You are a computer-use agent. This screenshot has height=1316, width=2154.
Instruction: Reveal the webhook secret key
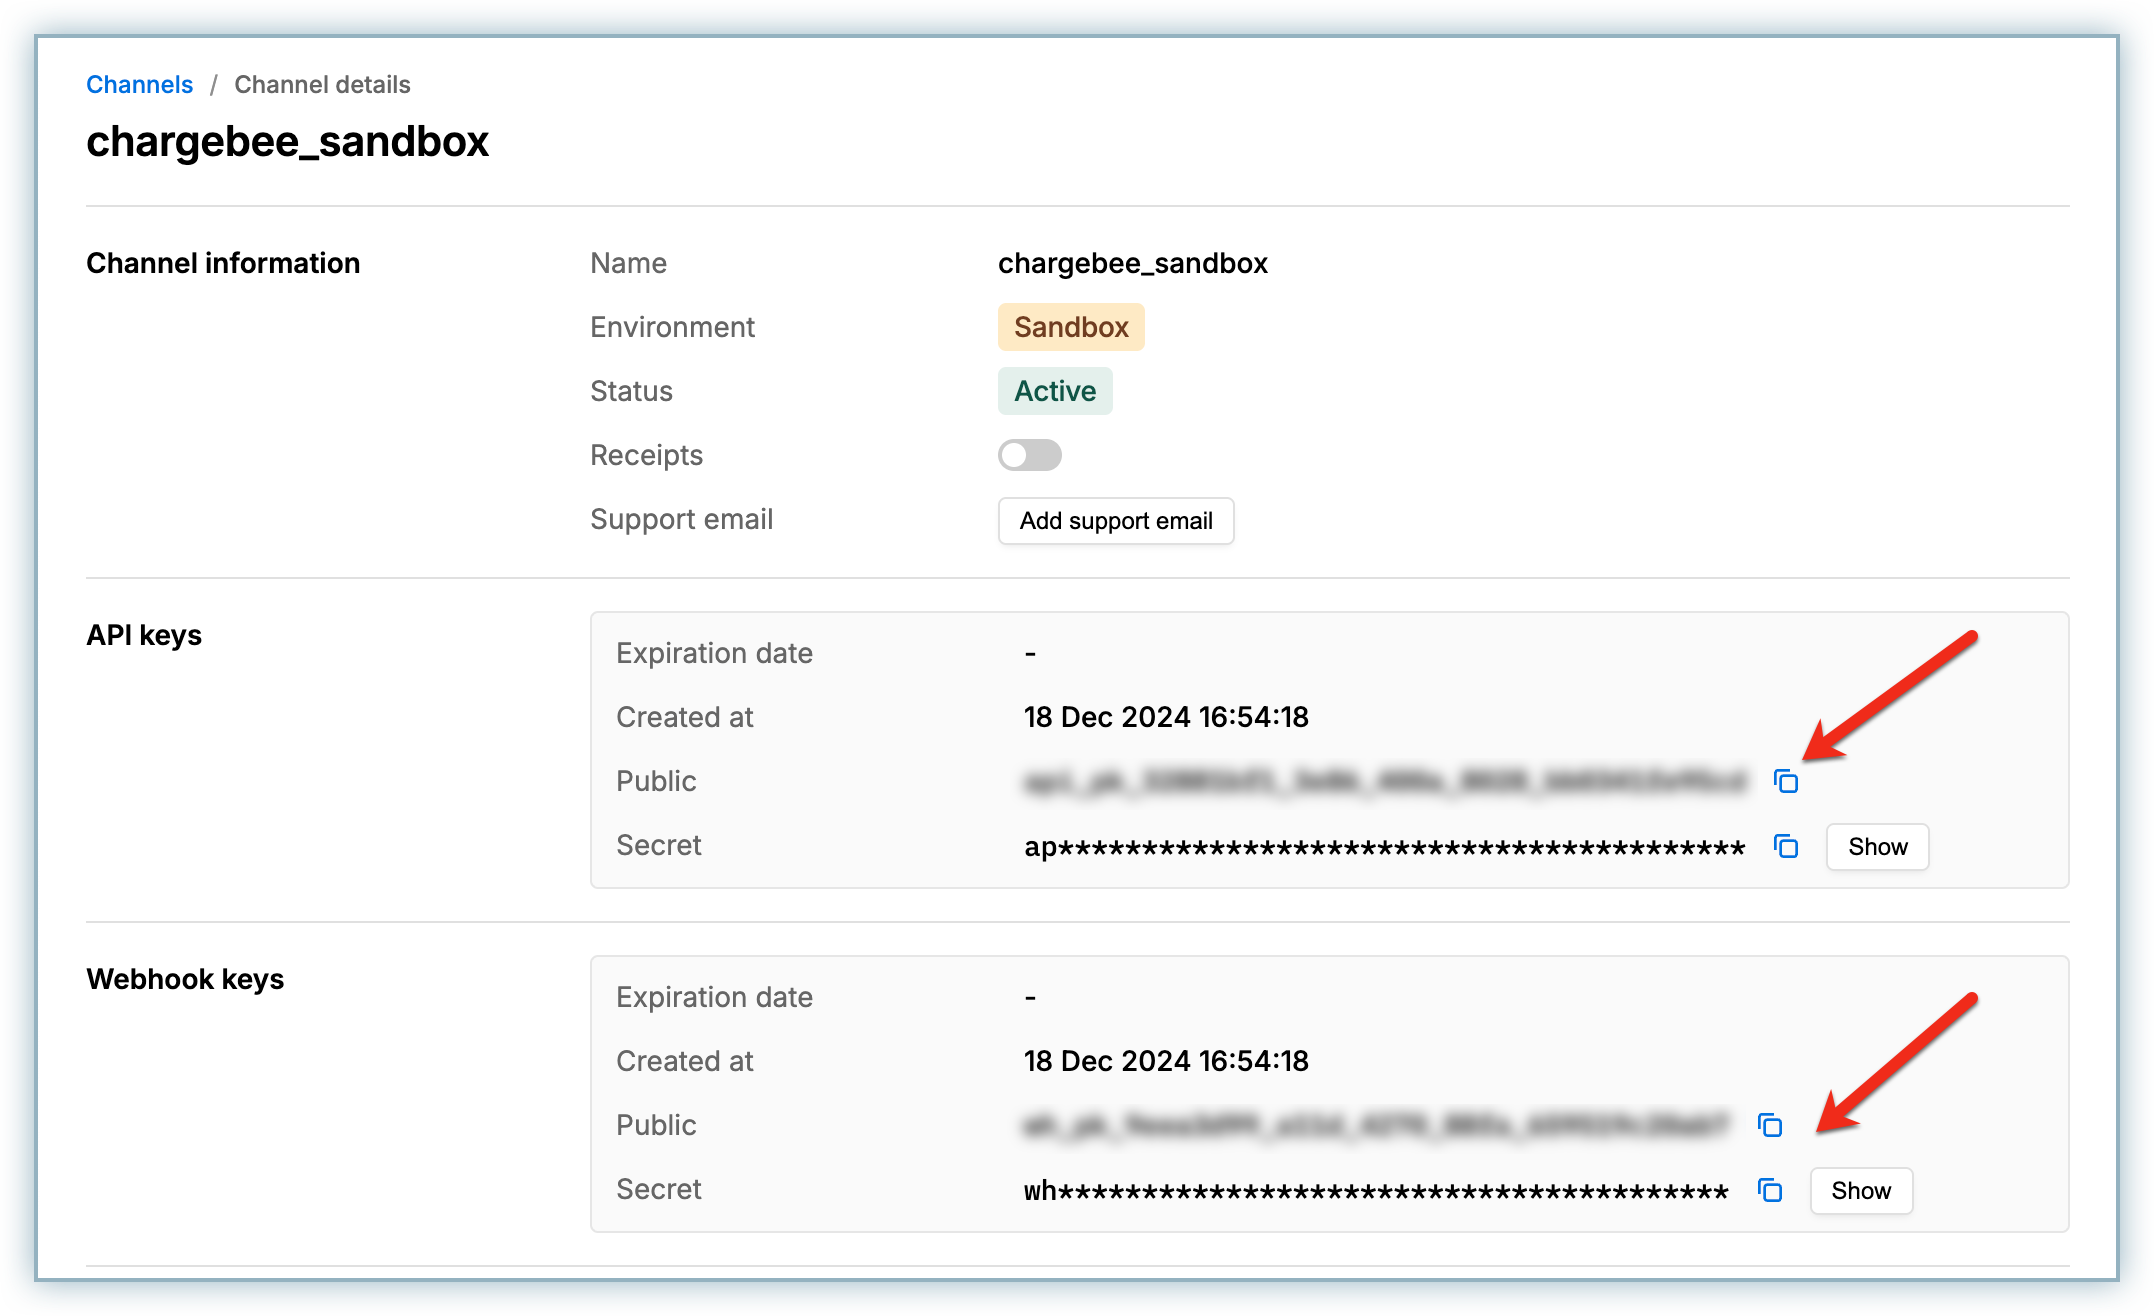click(x=1860, y=1191)
